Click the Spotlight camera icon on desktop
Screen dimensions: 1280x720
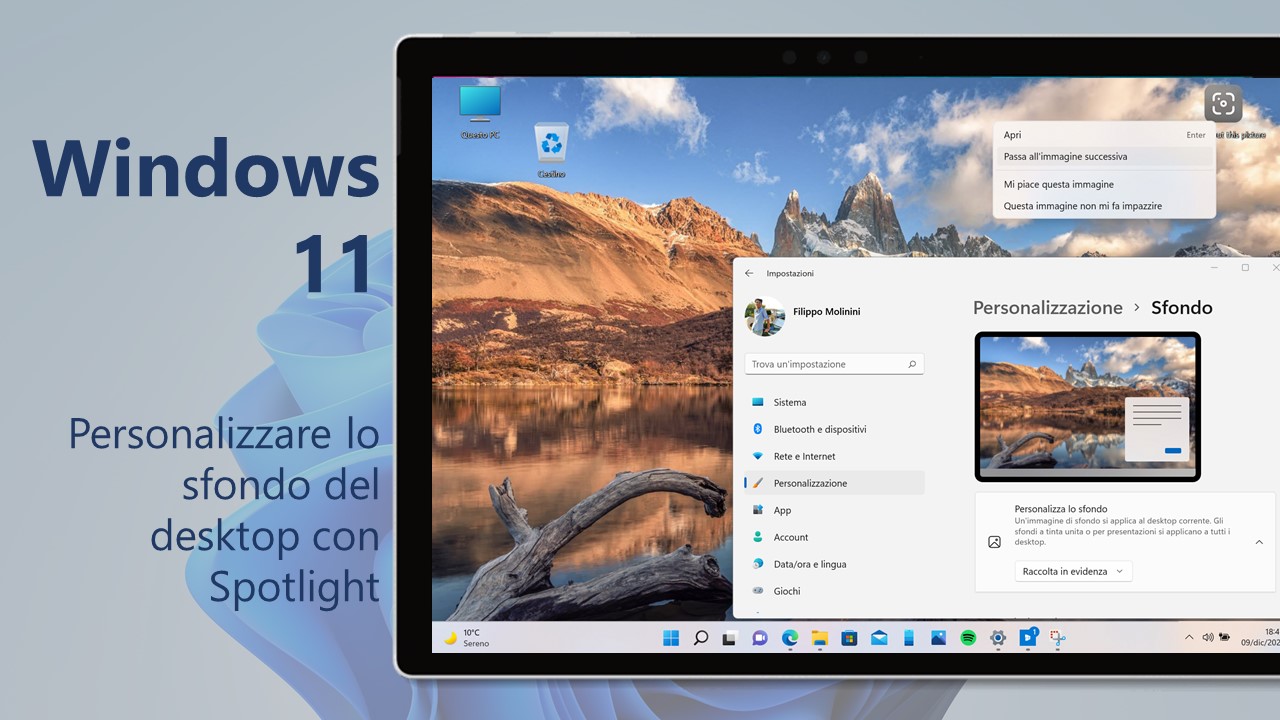pyautogui.click(x=1223, y=103)
